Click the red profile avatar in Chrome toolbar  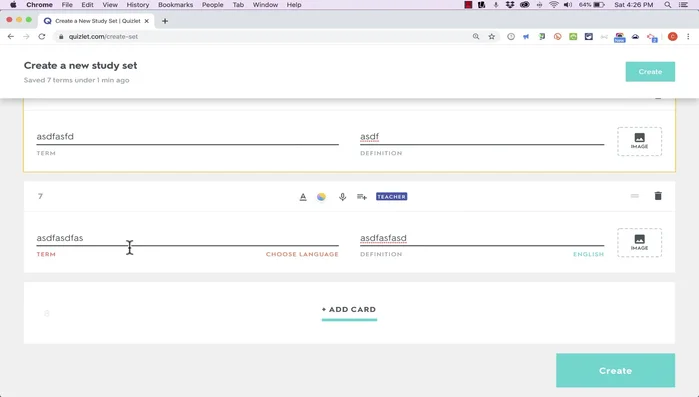click(672, 37)
